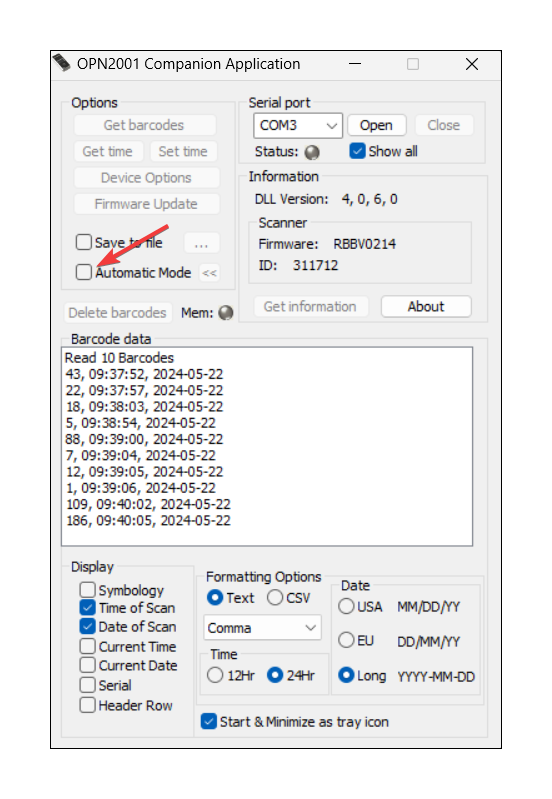Expand the Comma separator dropdown
Viewport: 552px width, 799px height.
(262, 628)
